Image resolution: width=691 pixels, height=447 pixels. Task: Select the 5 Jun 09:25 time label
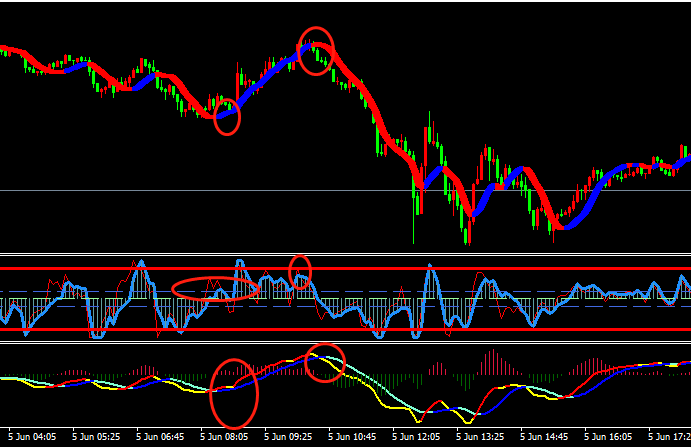pos(288,437)
